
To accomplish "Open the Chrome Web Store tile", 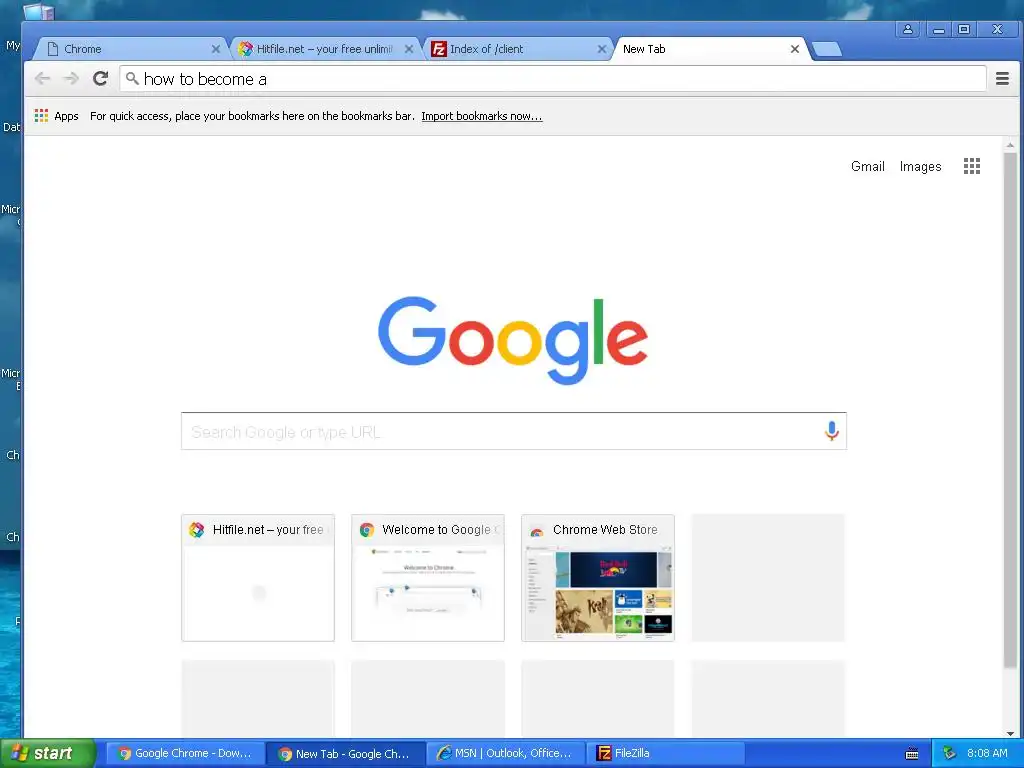I will pos(598,577).
